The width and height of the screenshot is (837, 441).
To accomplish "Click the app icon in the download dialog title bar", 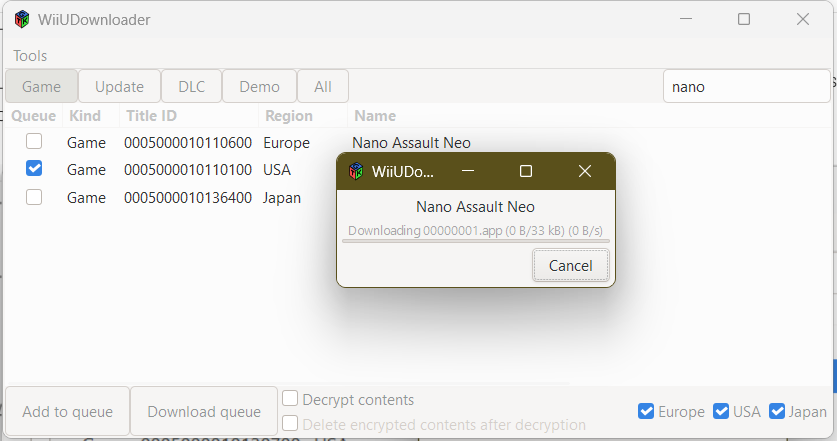I will [x=356, y=171].
